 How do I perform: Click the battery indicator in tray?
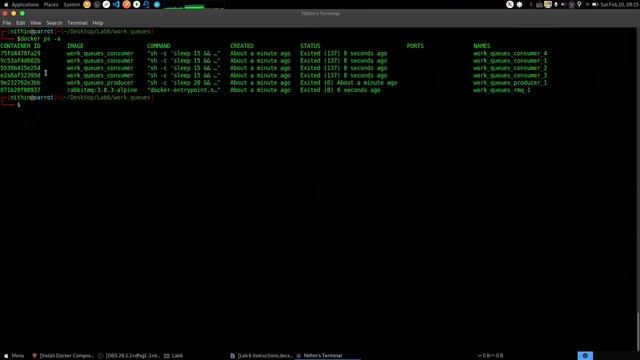click(x=595, y=4)
